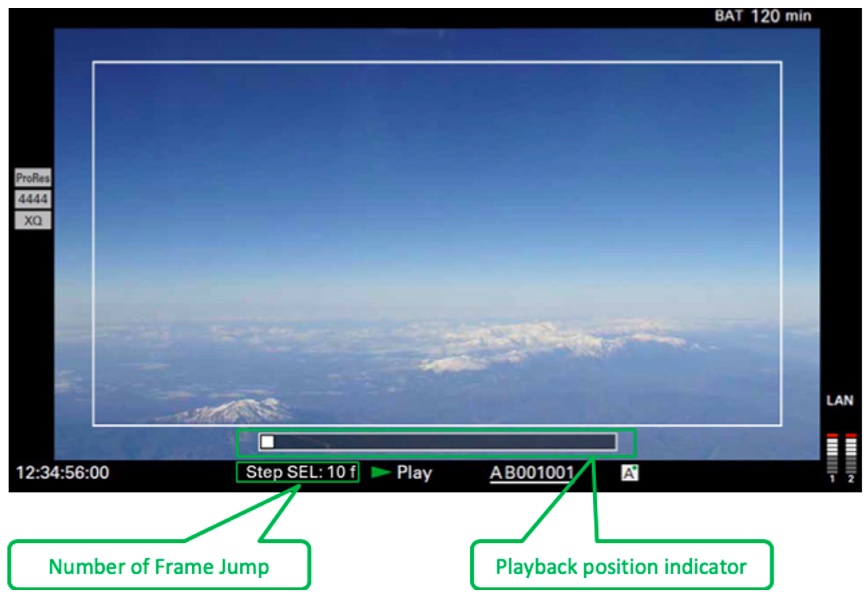Click the BAT 120 min battery readout

tap(763, 16)
